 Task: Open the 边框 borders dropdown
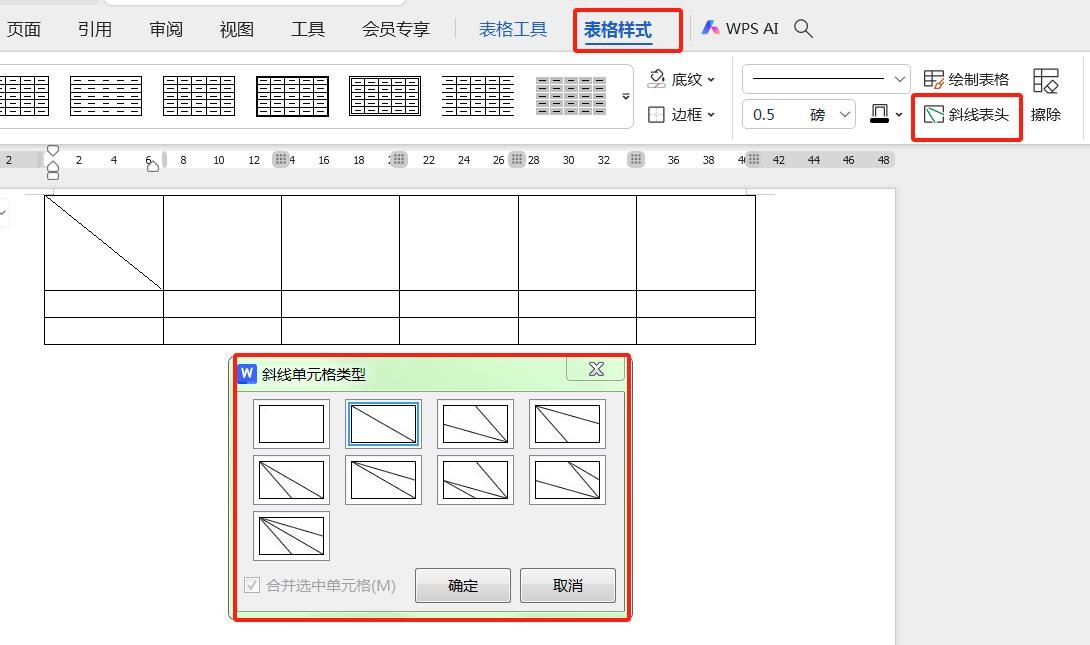(682, 115)
